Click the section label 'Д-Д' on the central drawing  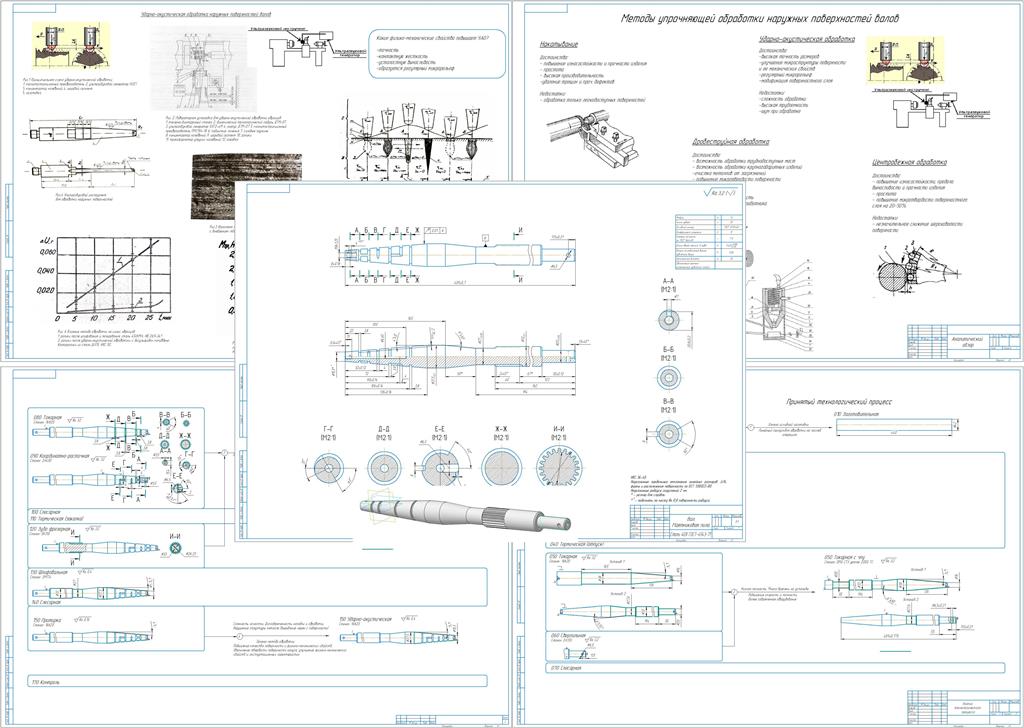click(383, 429)
